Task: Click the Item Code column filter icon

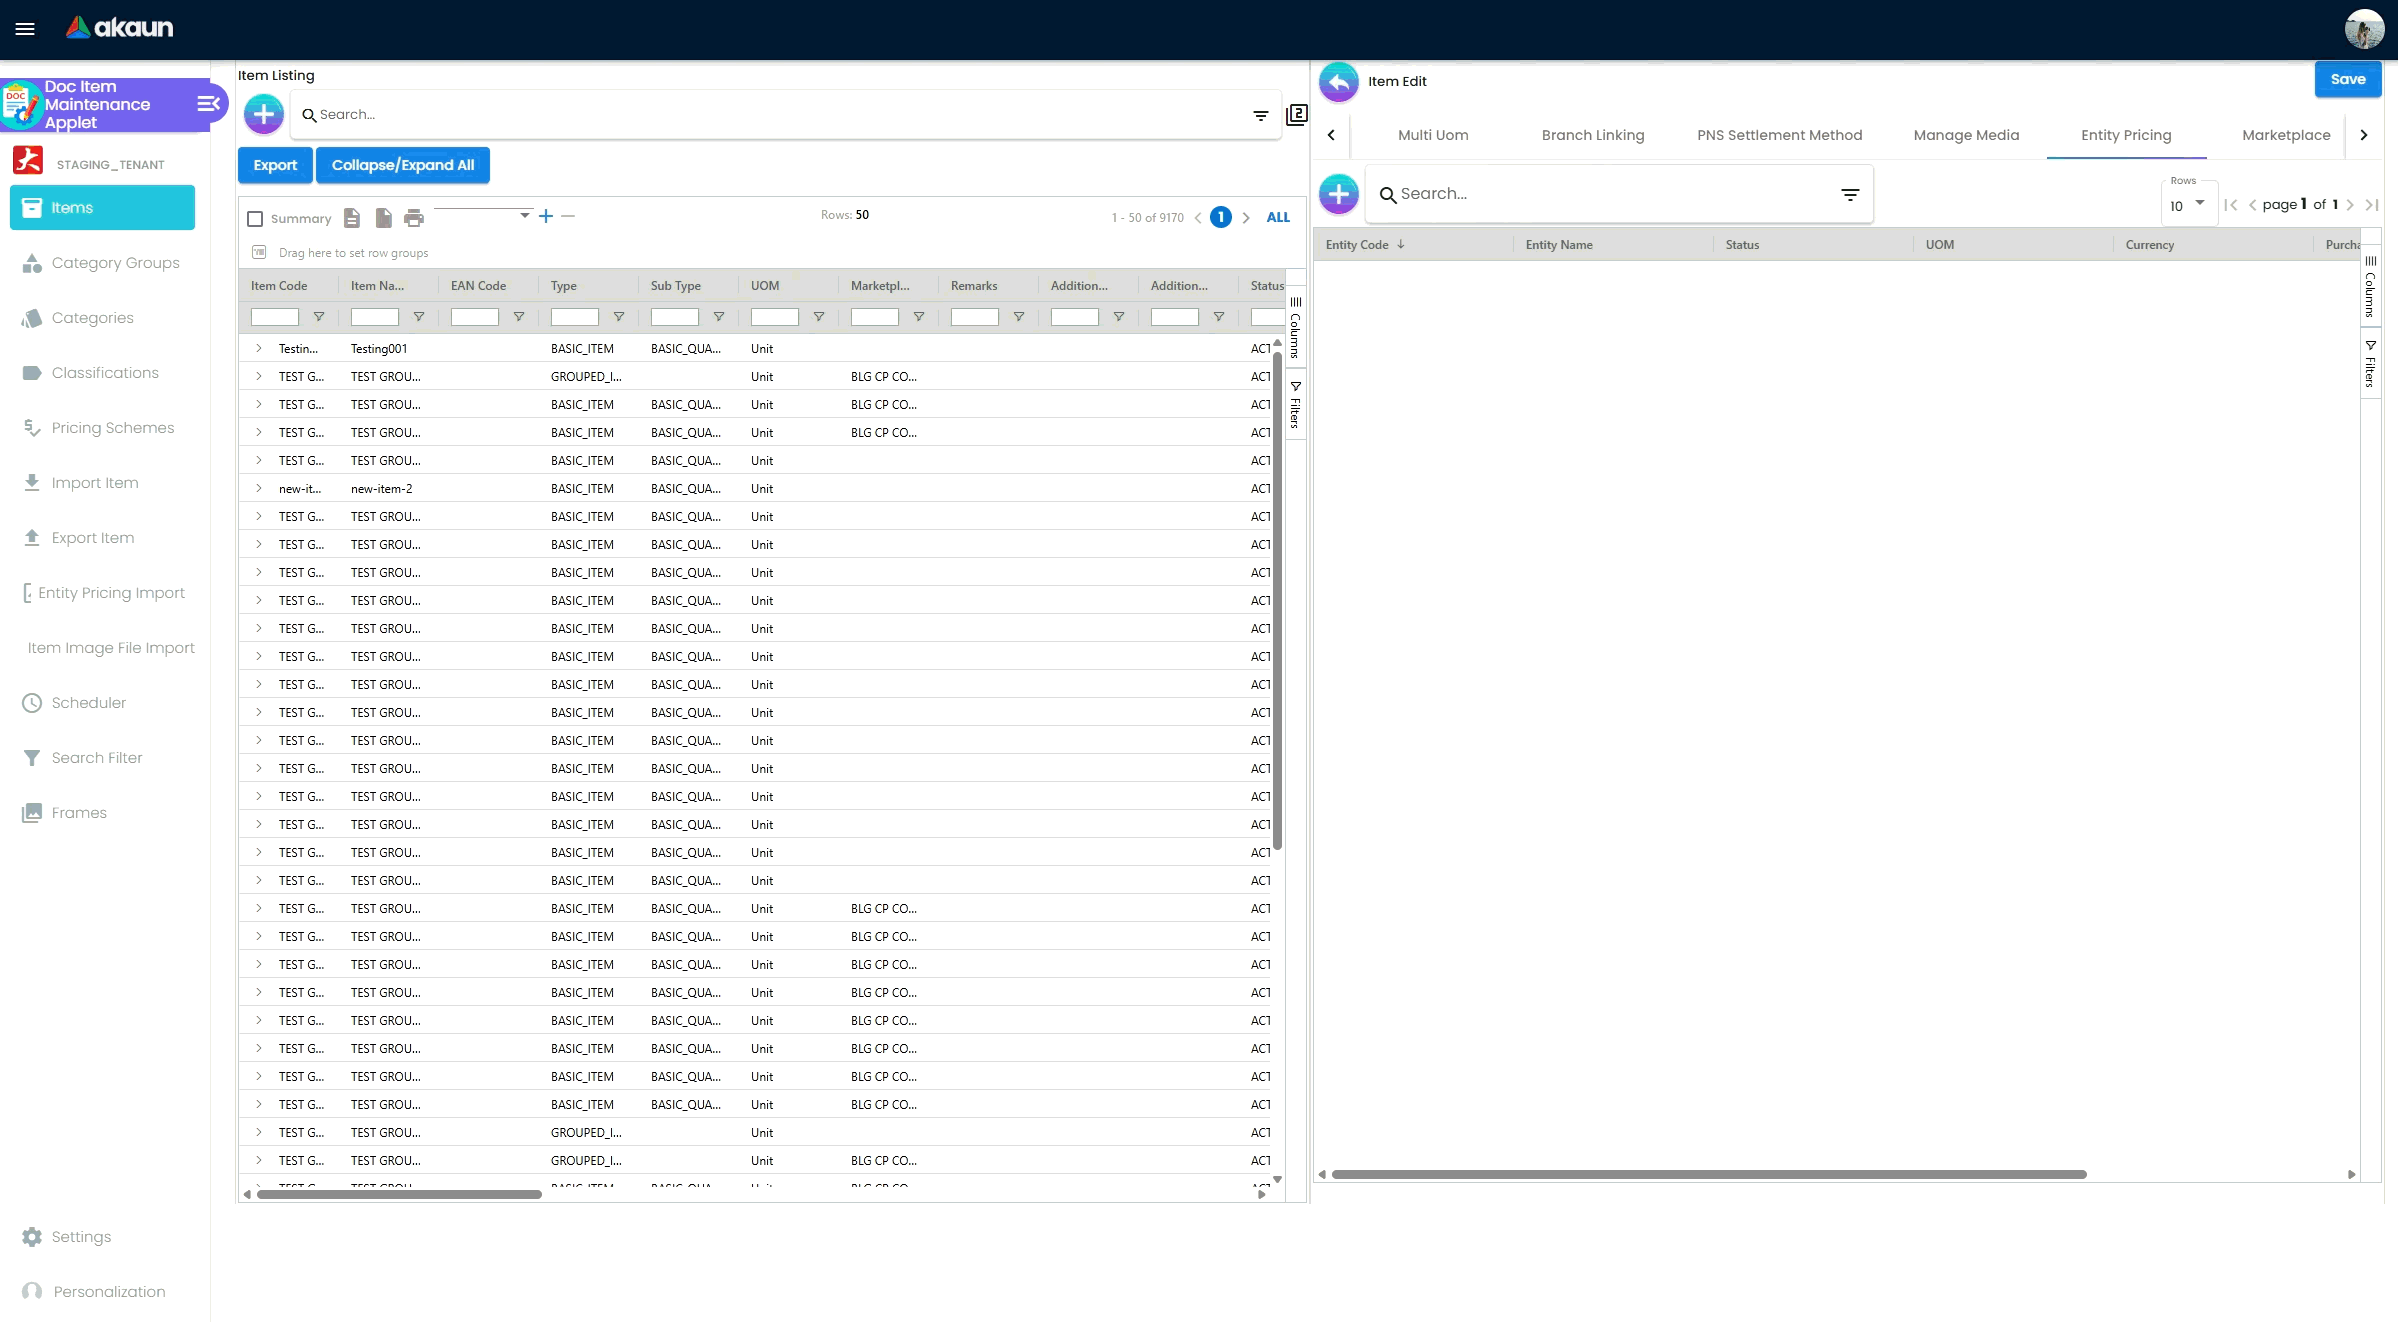Action: click(x=319, y=317)
